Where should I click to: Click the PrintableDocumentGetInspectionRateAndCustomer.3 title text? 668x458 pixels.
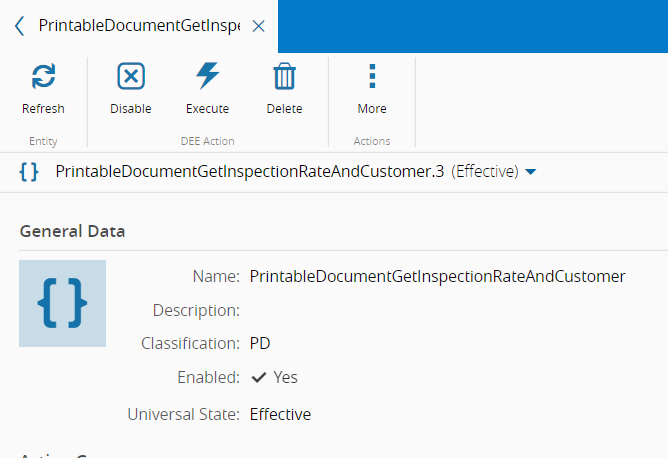pos(250,172)
